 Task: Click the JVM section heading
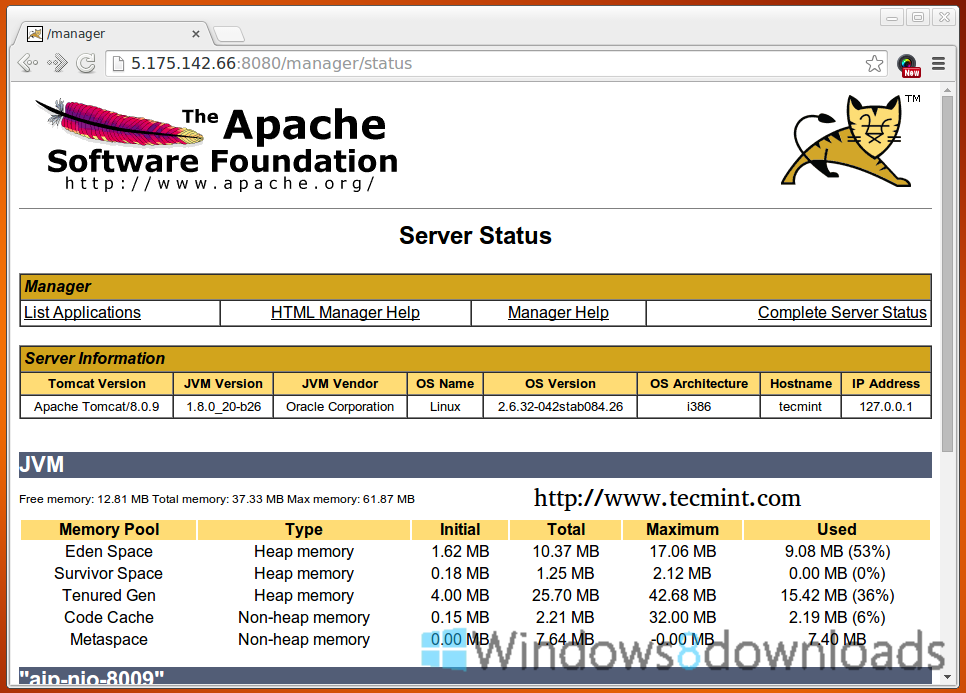(x=475, y=464)
